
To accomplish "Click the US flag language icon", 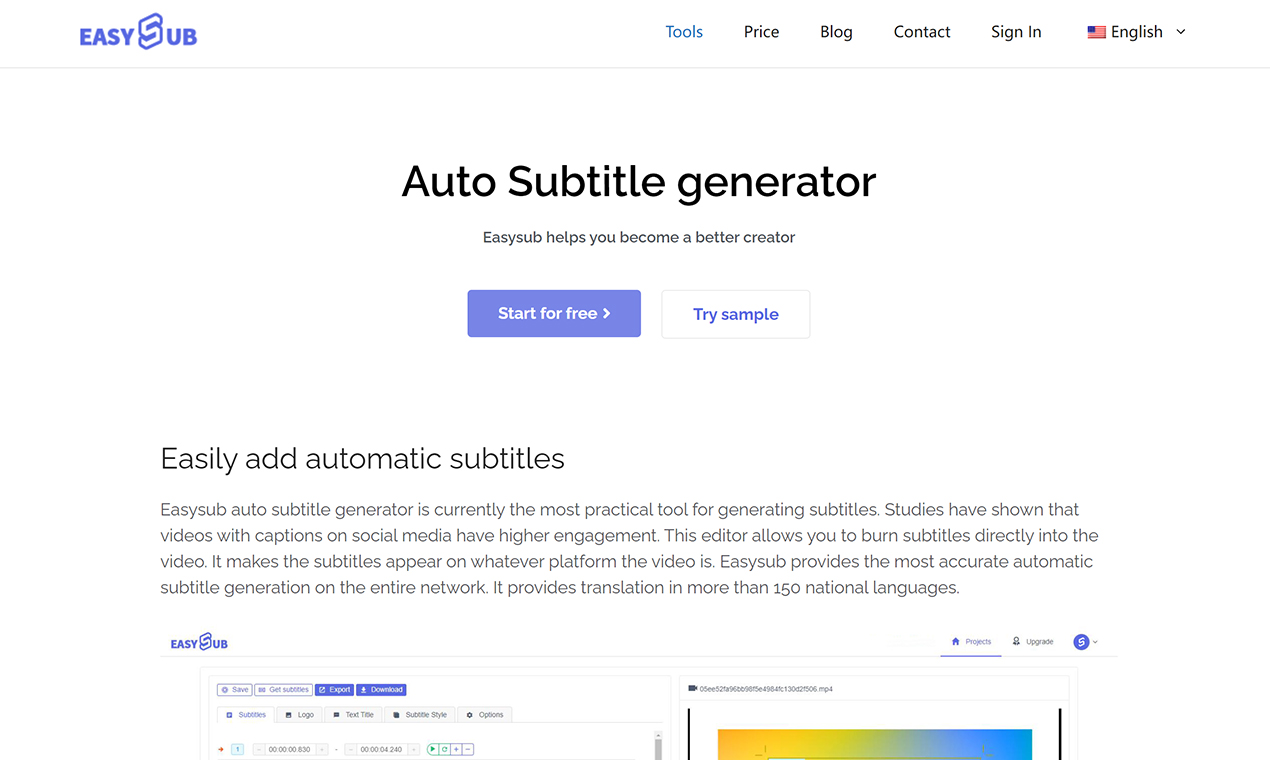I will pyautogui.click(x=1096, y=32).
